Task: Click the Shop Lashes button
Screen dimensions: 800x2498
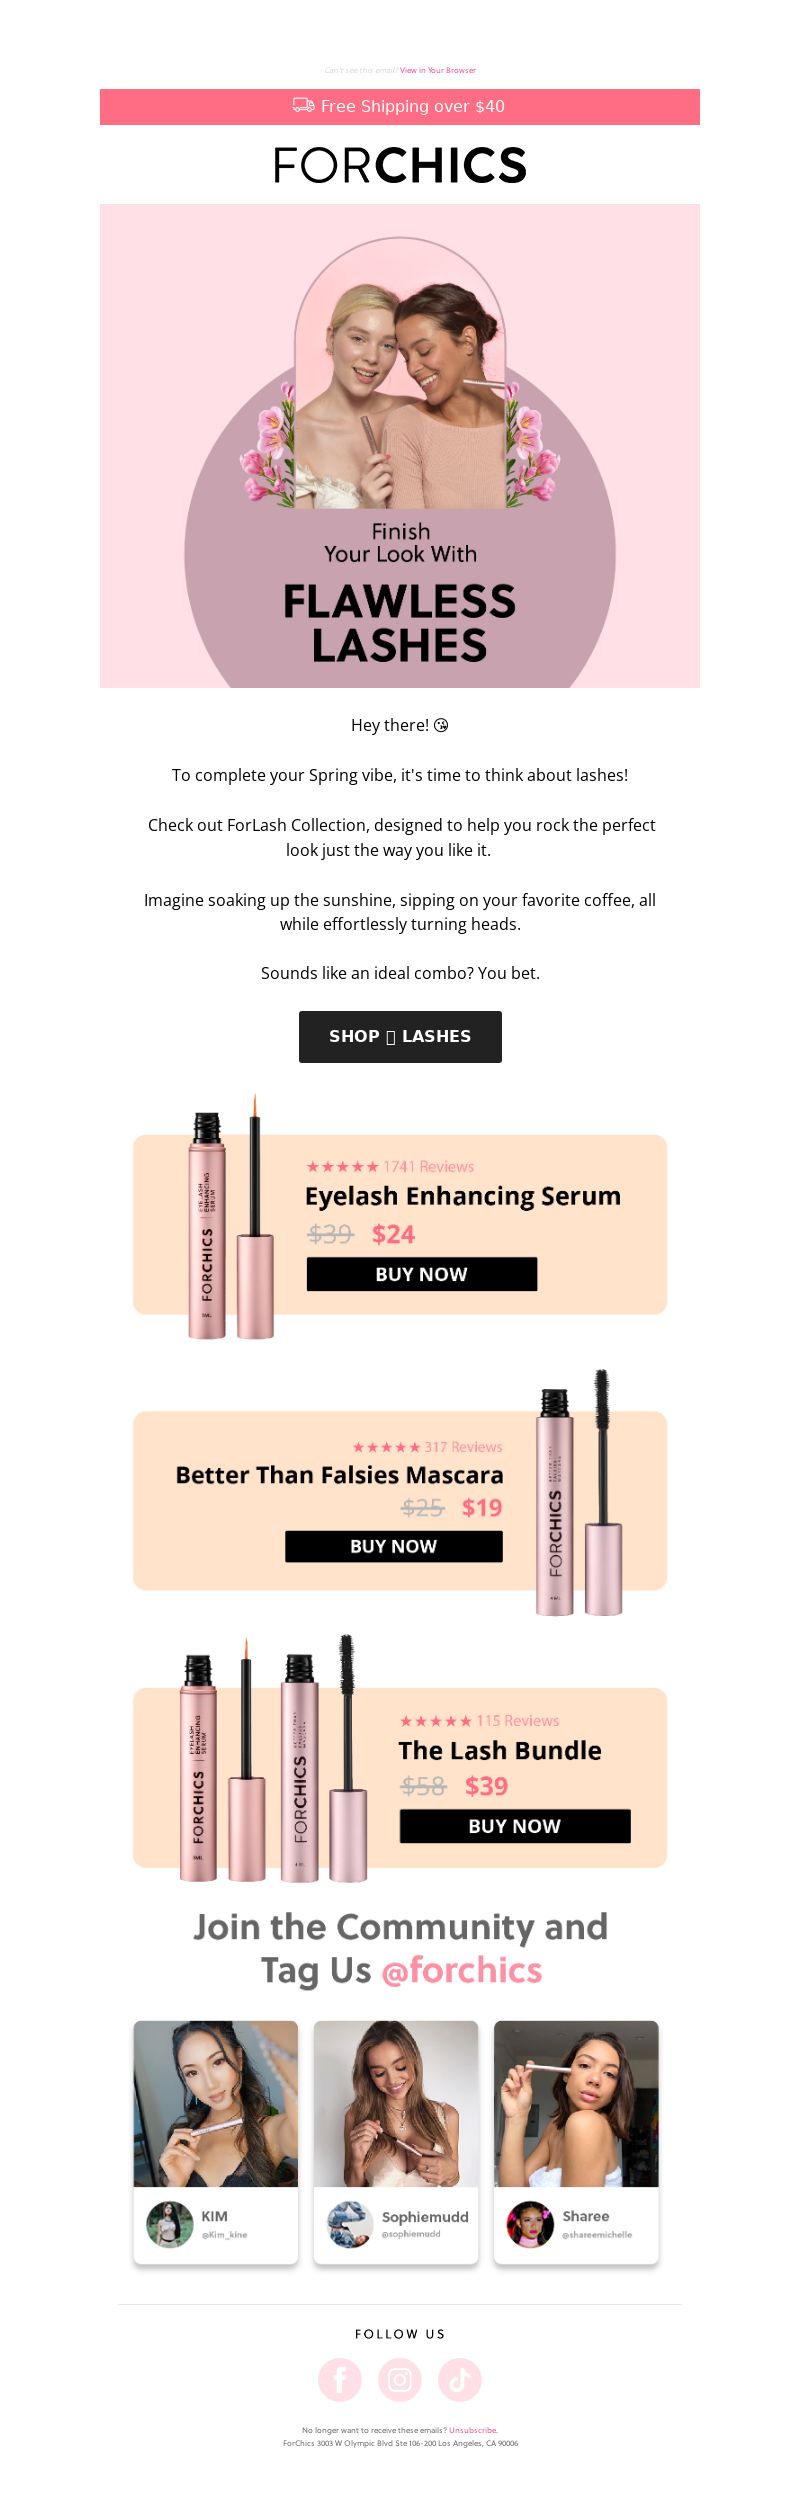Action: (400, 1036)
